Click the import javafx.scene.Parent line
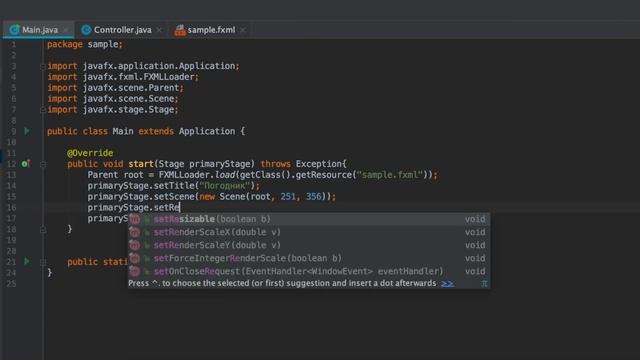 coord(116,88)
